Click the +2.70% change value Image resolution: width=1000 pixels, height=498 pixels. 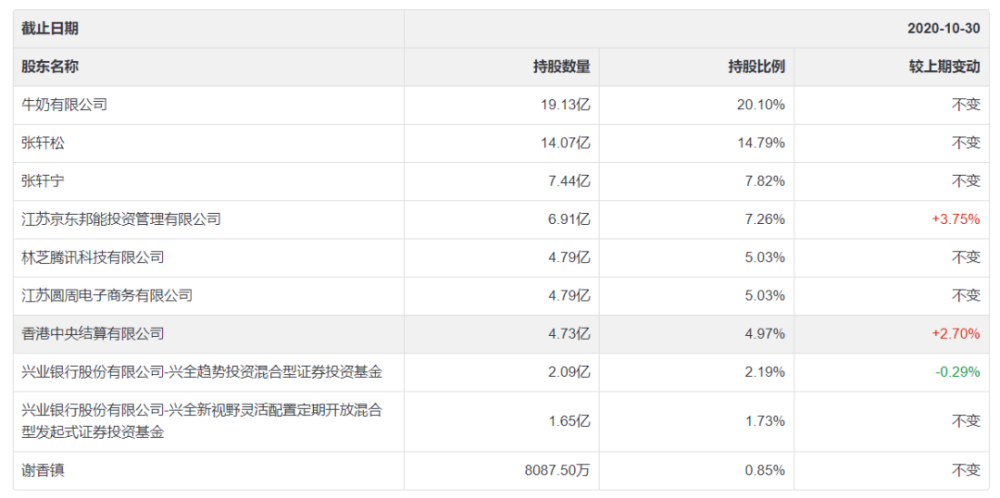click(955, 334)
